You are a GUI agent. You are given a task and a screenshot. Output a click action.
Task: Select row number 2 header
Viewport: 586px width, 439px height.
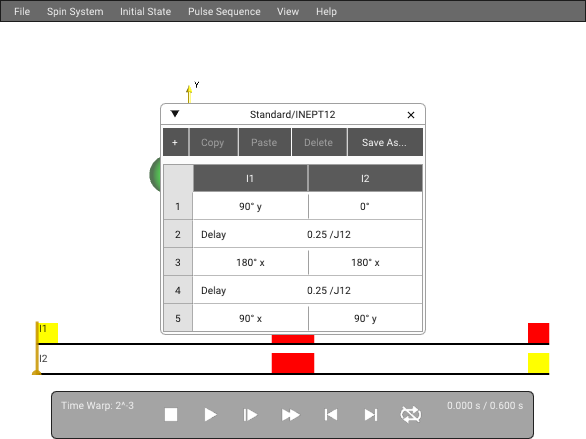178,234
